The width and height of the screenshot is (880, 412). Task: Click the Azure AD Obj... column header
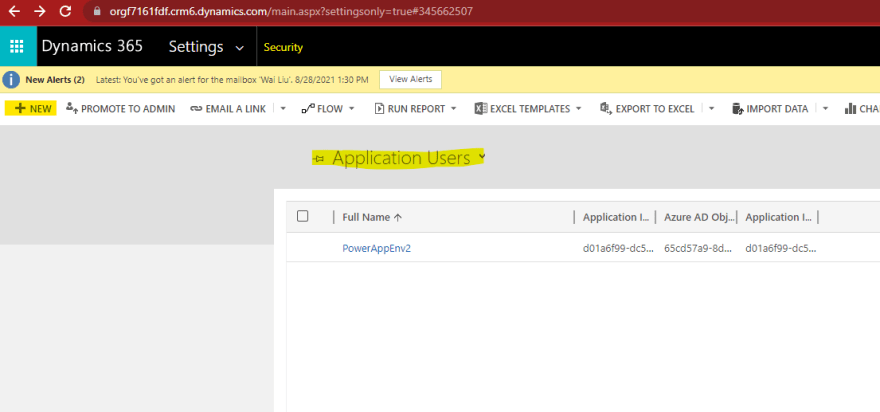699,217
